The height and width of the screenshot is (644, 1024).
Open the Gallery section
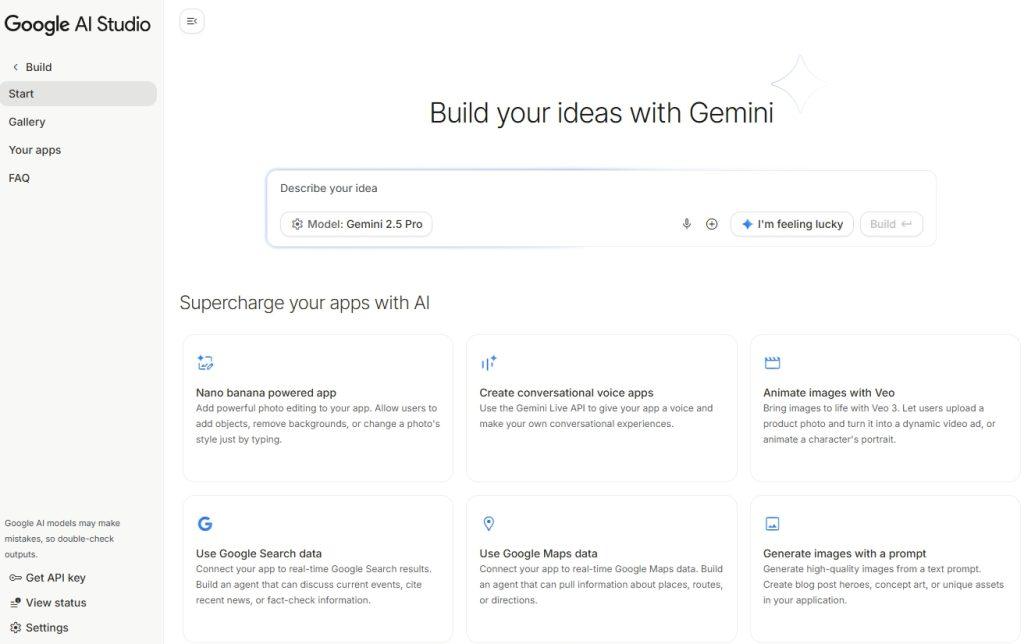point(27,122)
